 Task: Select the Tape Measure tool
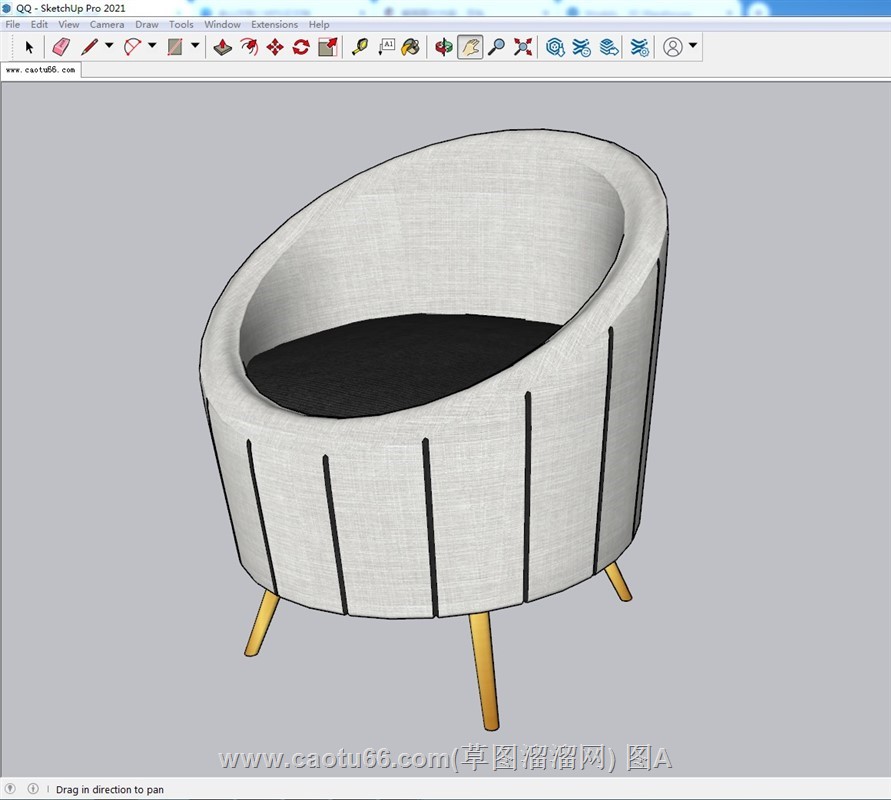point(360,47)
